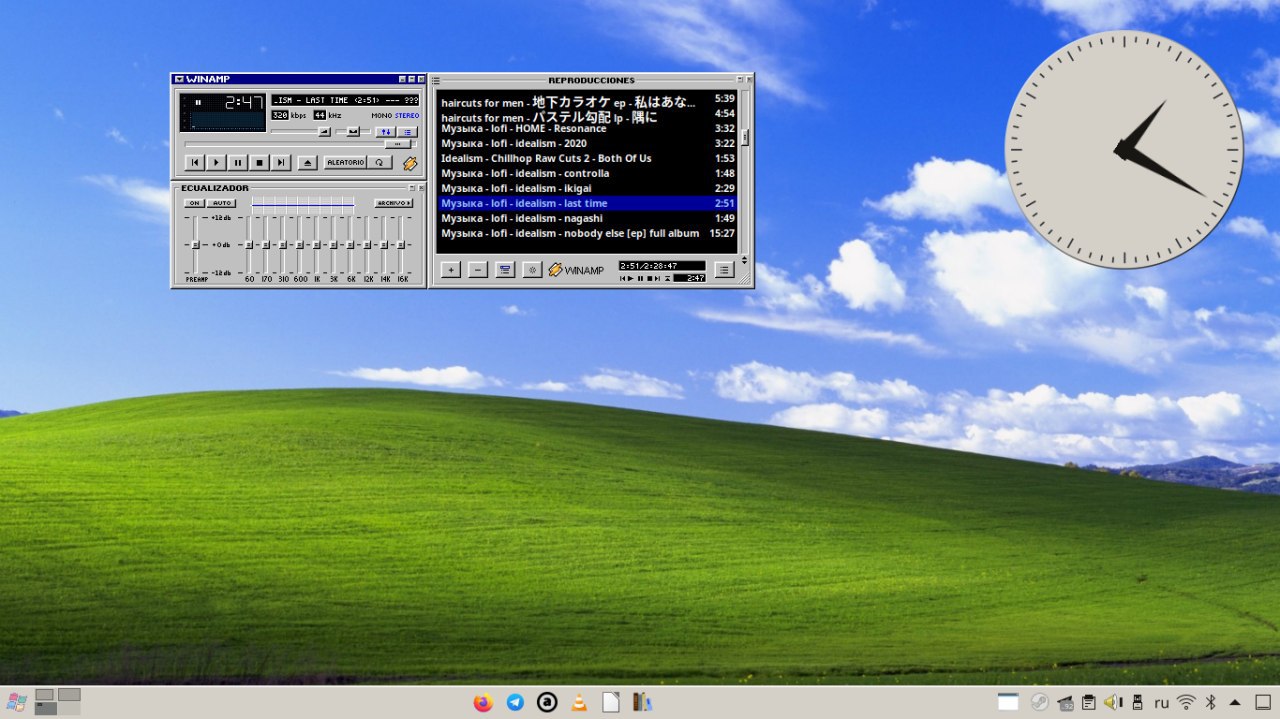
Task: Select track idealism - nagashi
Action: click(588, 218)
